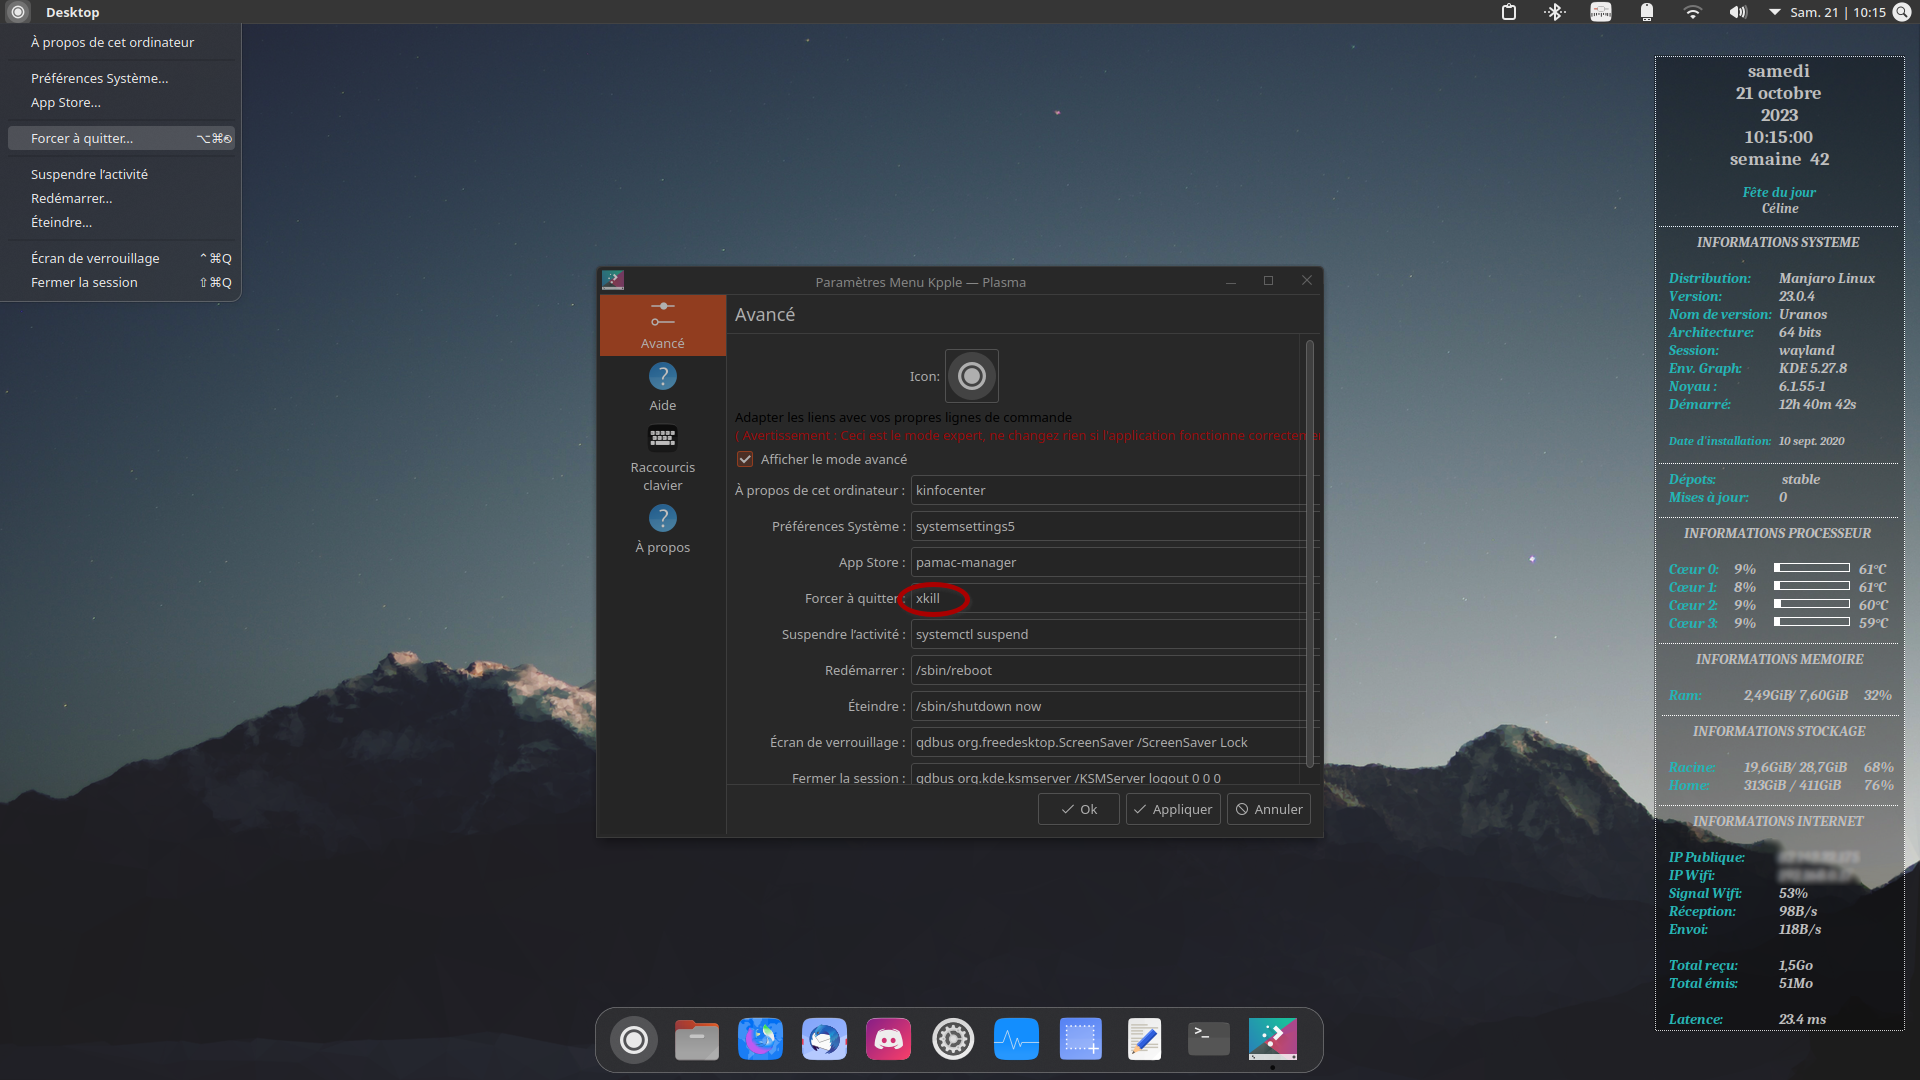Open the gear settings app in dock

pyautogui.click(x=953, y=1040)
